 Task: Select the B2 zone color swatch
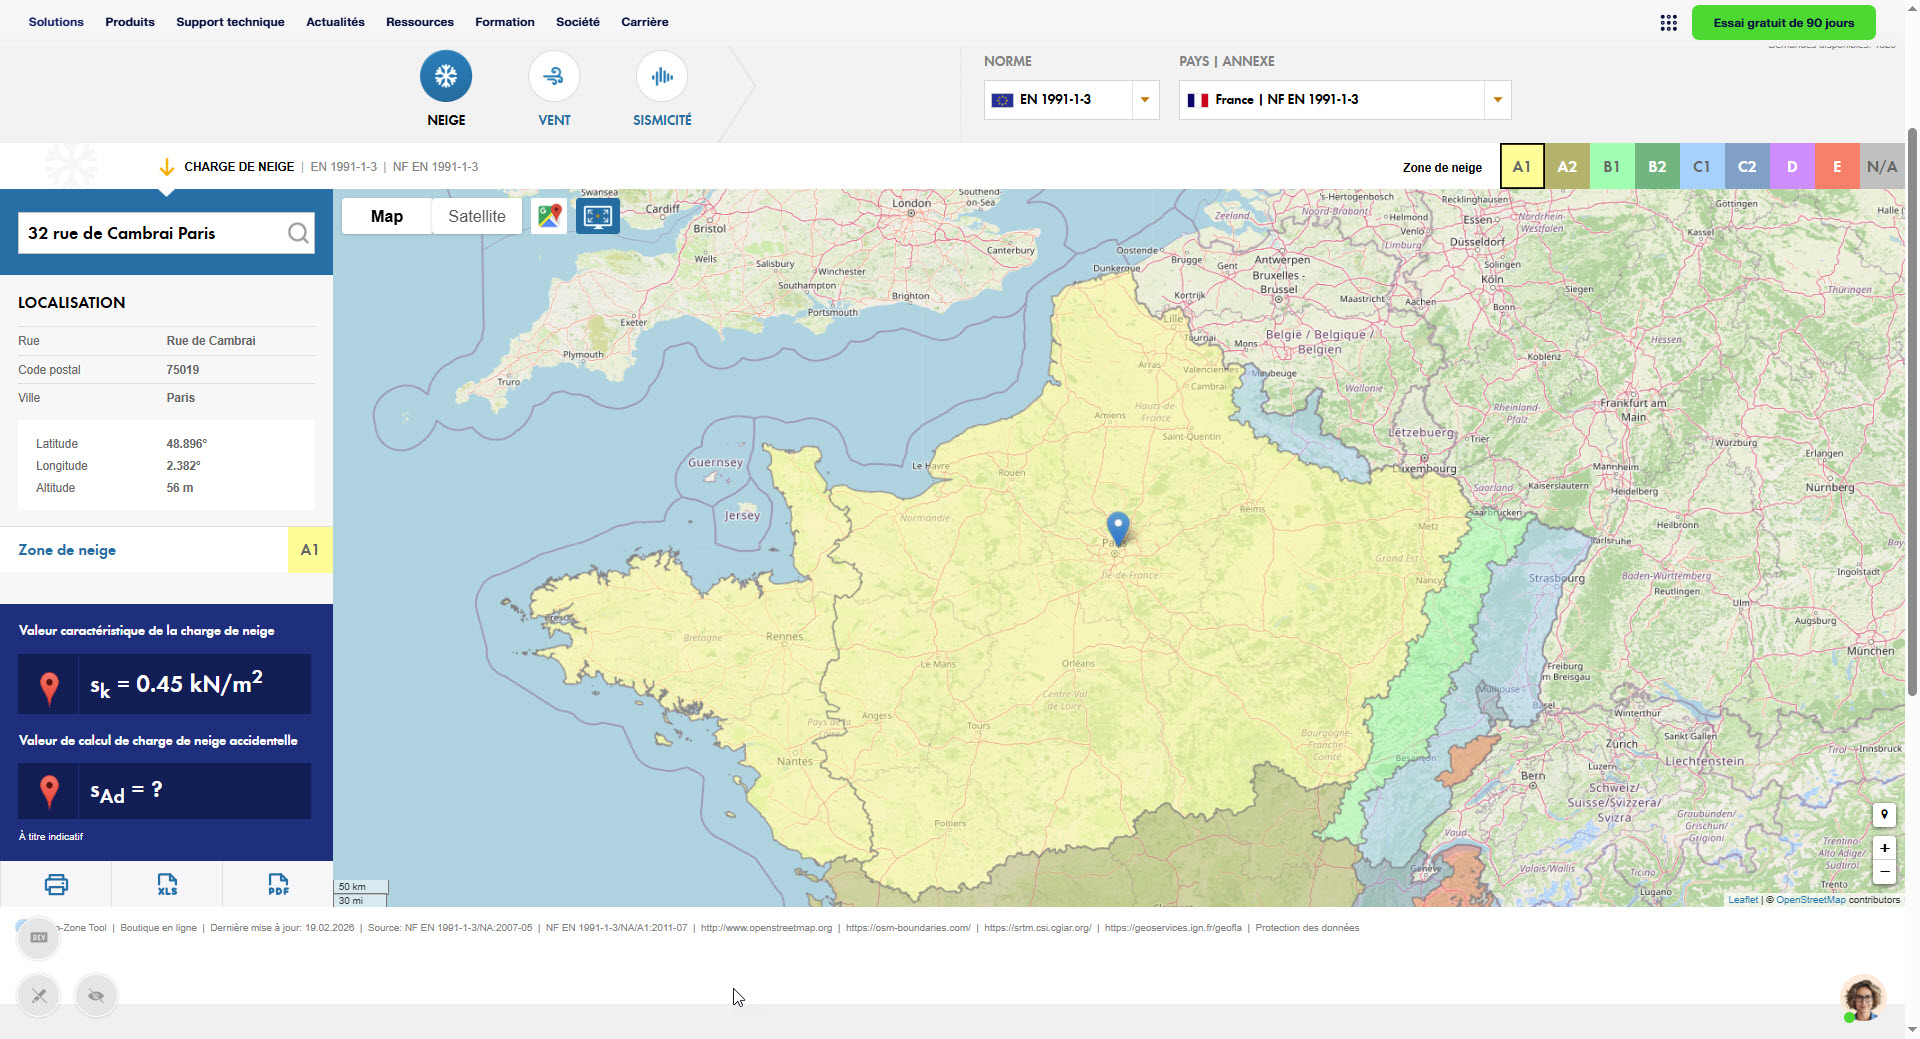[x=1657, y=166]
